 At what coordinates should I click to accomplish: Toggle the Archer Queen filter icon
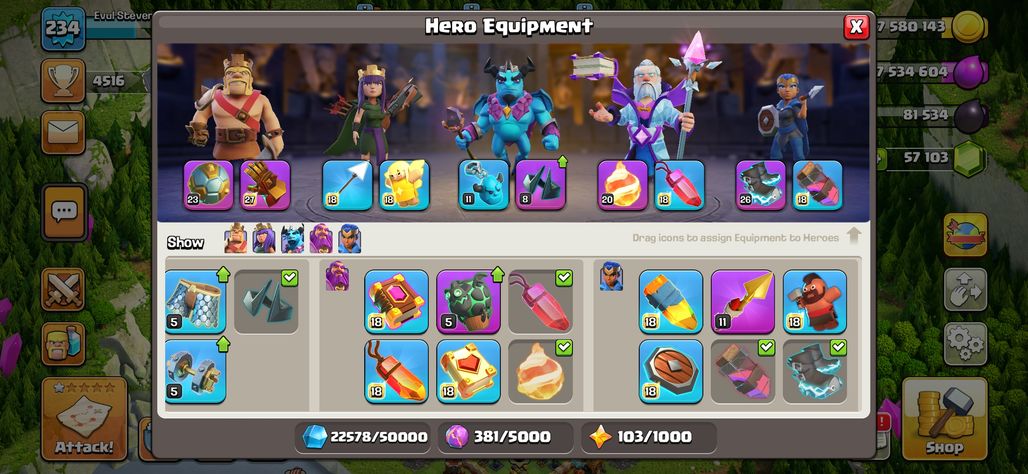pyautogui.click(x=264, y=238)
